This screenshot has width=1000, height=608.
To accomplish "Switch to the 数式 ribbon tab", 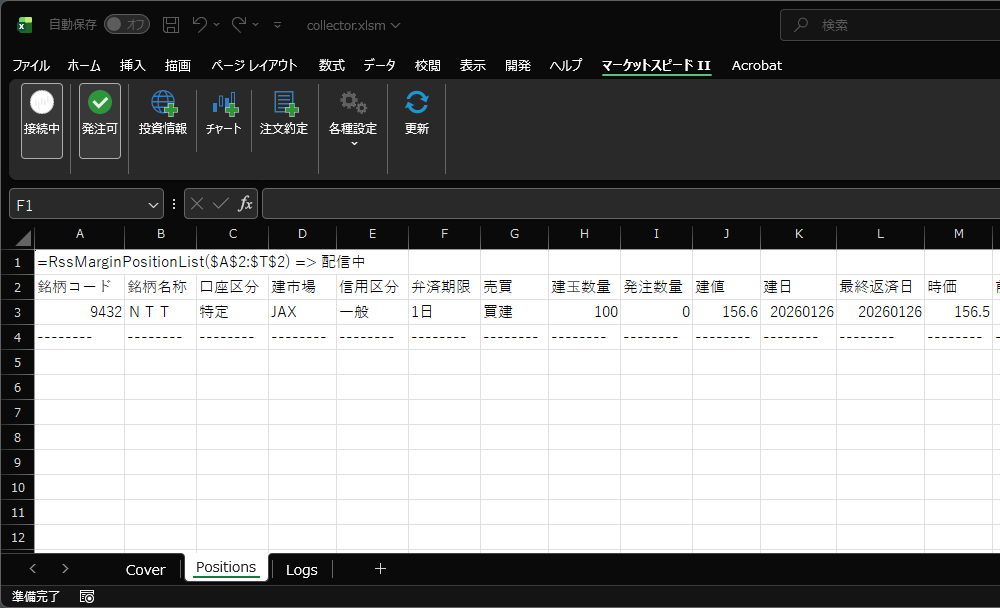I will [332, 65].
